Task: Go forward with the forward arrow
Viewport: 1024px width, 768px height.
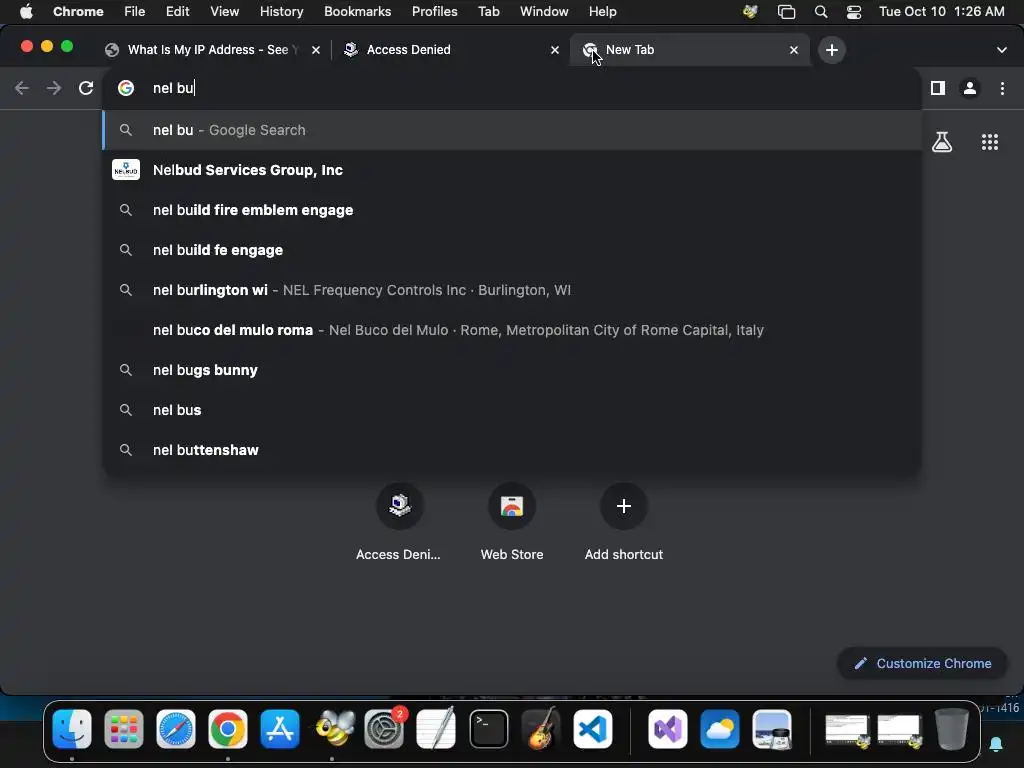Action: coord(54,88)
